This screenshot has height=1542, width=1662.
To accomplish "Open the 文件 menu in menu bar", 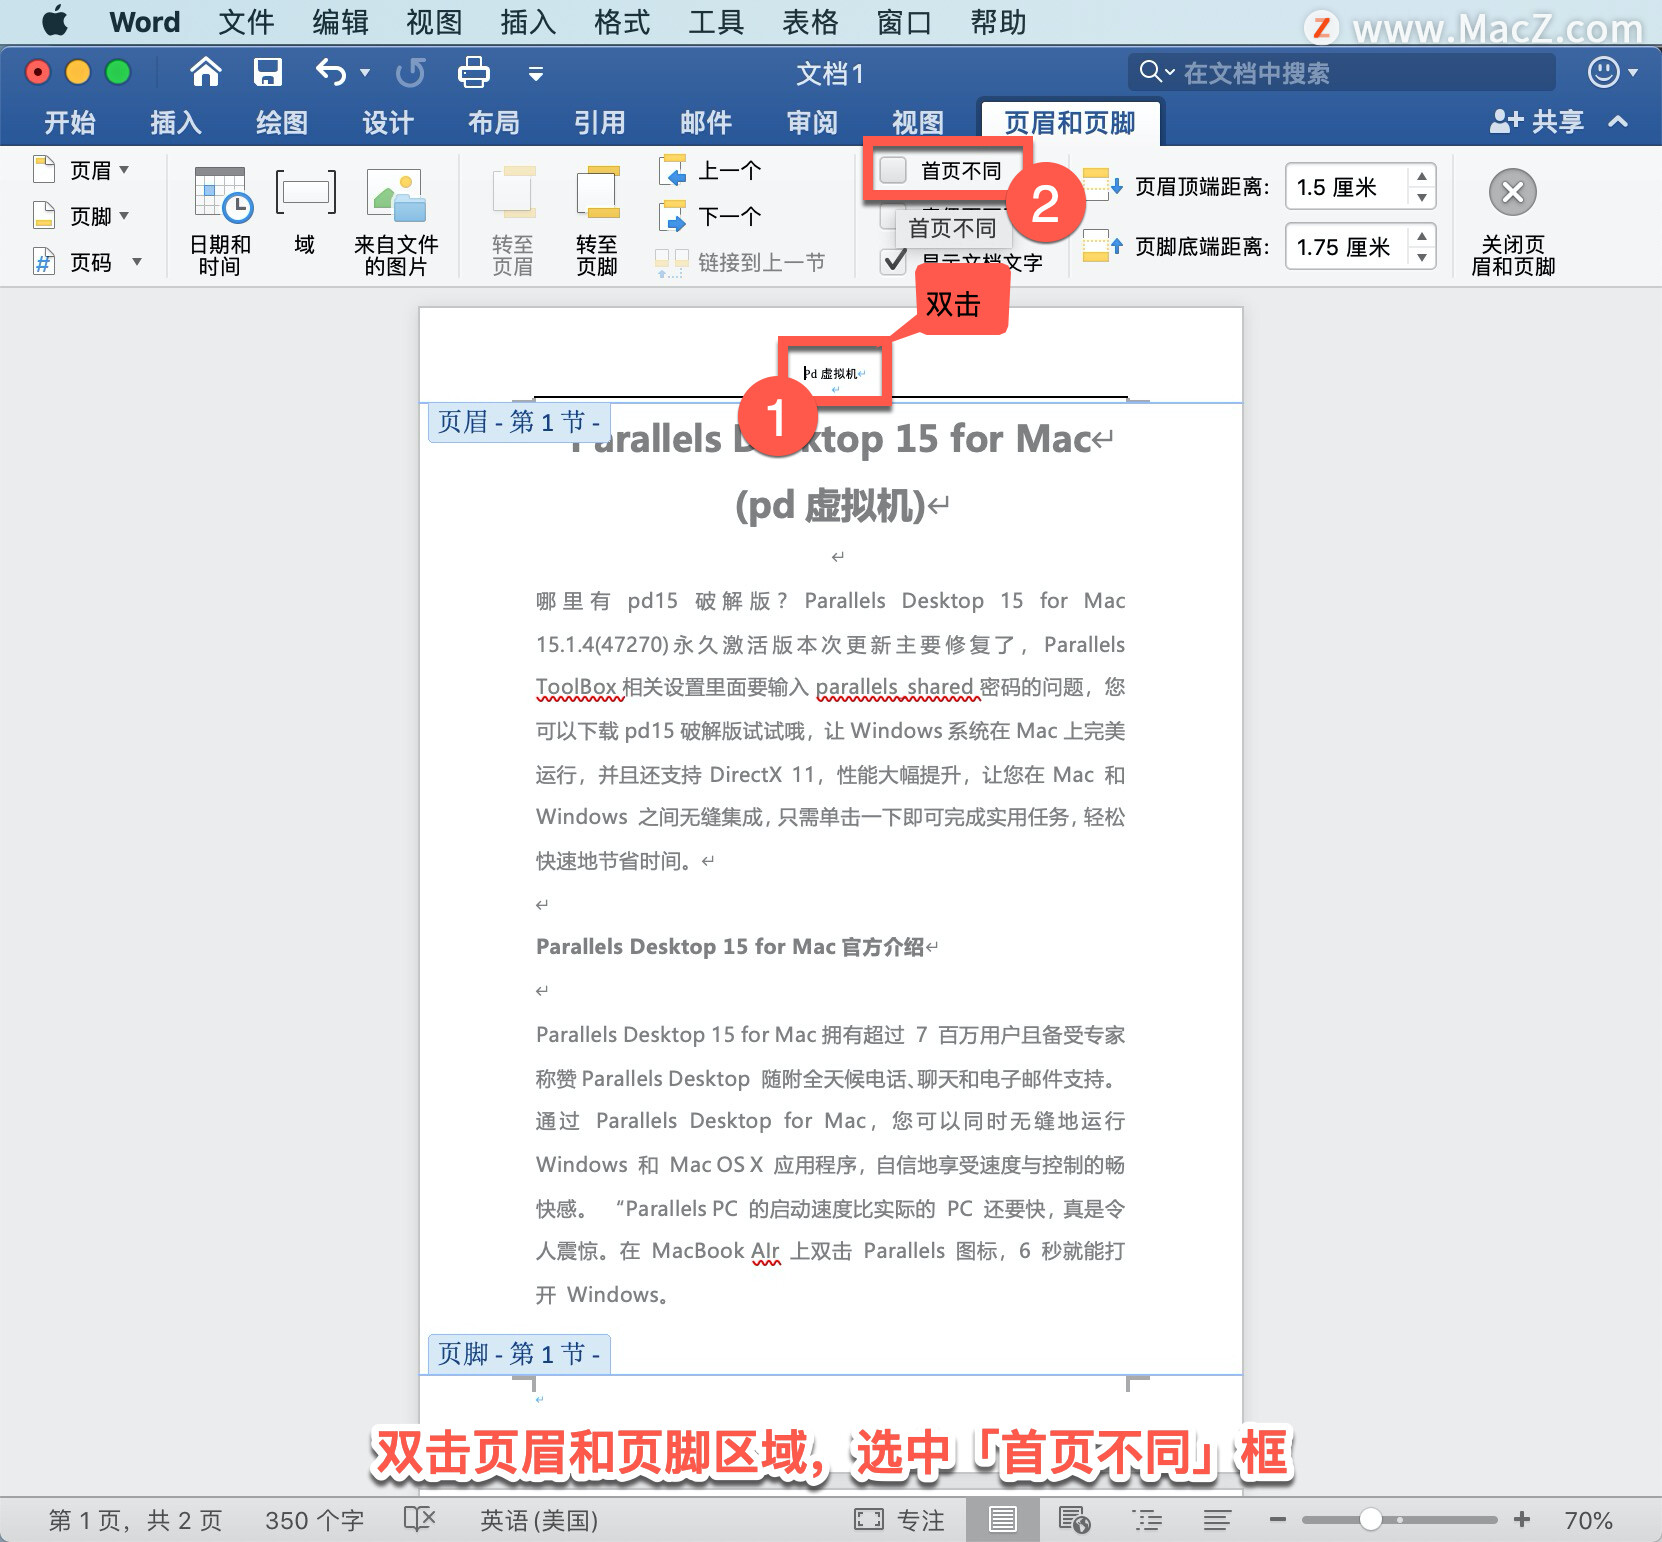I will click(246, 22).
